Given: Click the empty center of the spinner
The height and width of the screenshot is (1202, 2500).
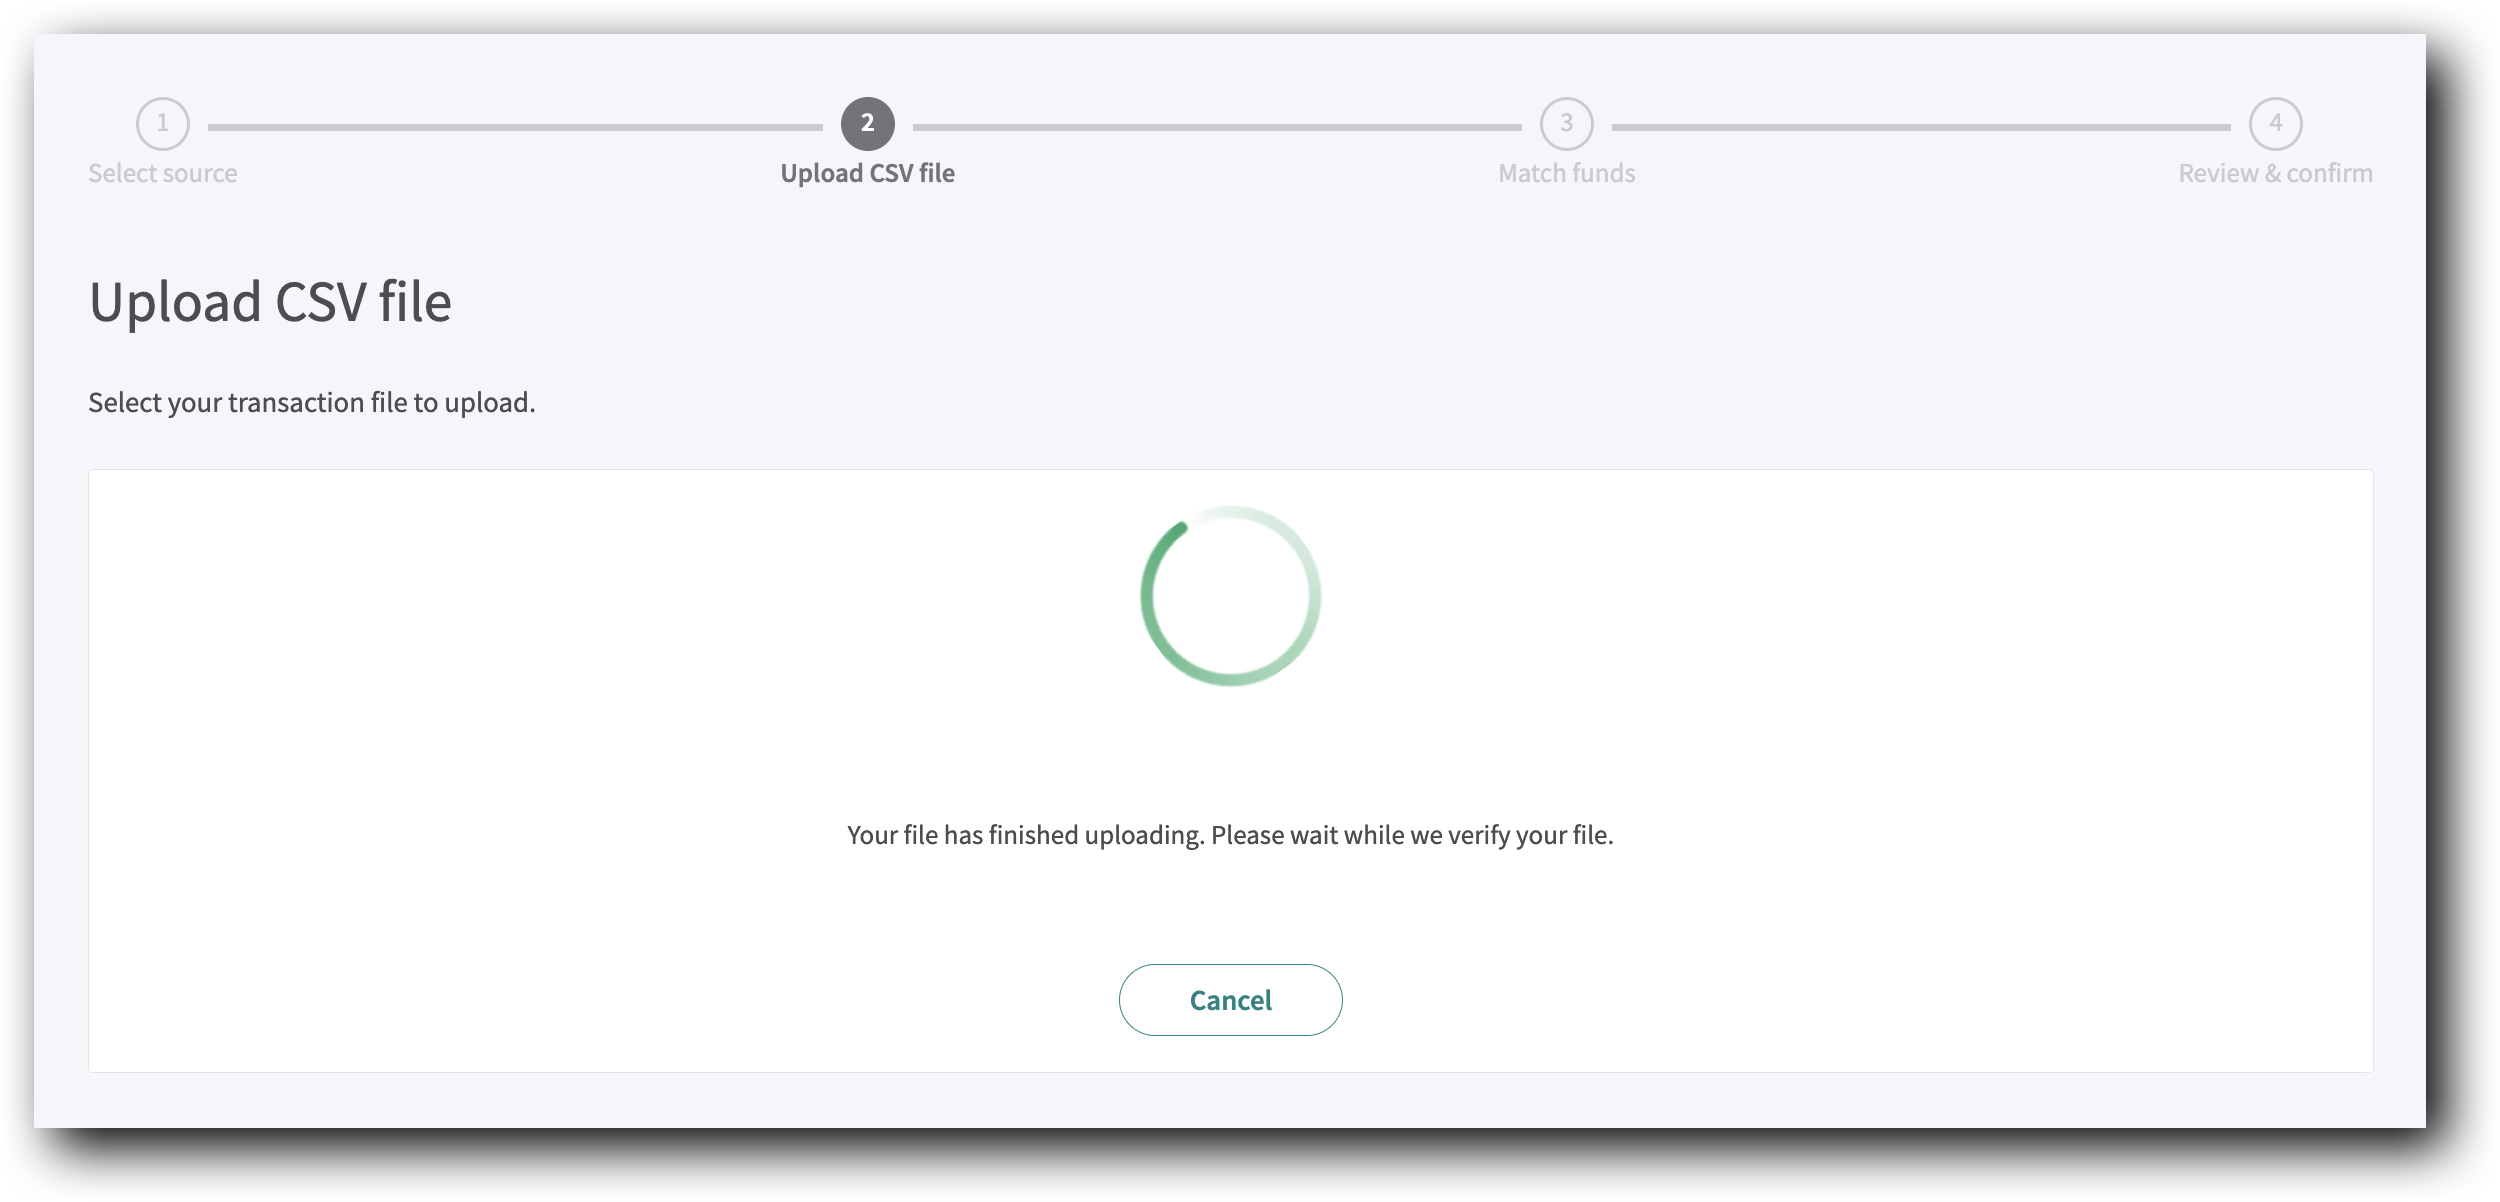Looking at the screenshot, I should [1231, 596].
